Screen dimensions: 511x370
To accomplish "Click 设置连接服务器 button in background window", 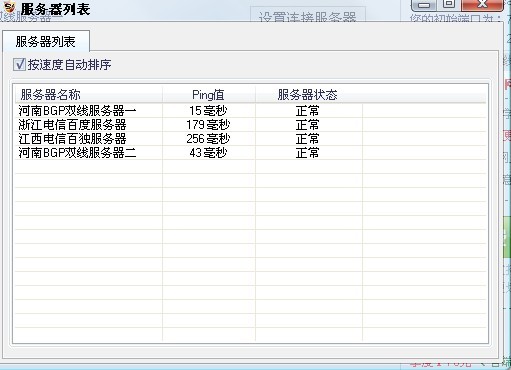I will [307, 15].
